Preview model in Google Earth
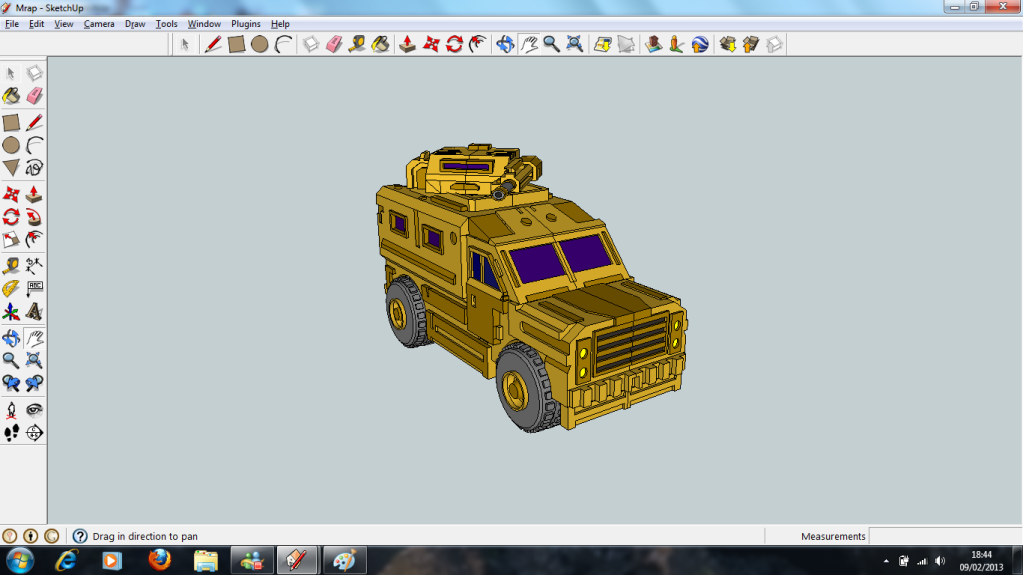 pos(699,44)
